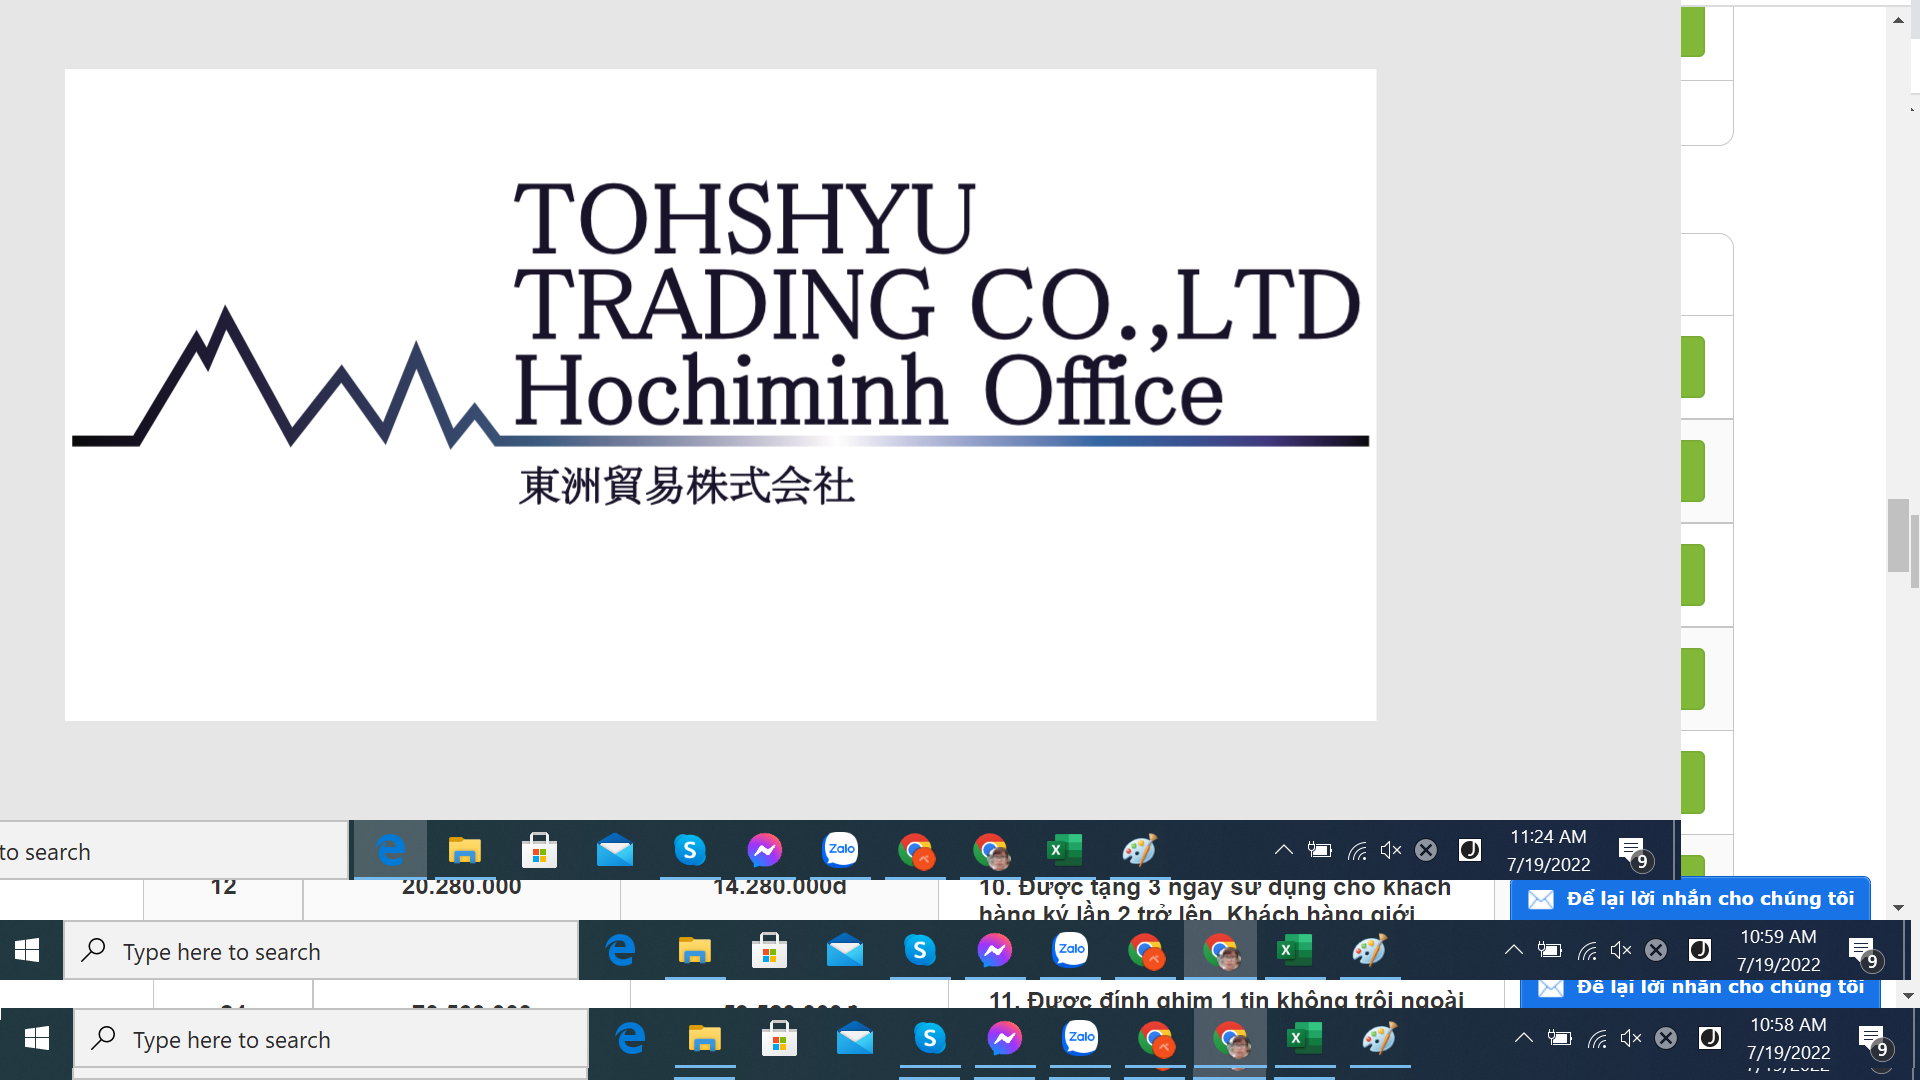Viewport: 1920px width, 1080px height.
Task: Click the 'Type here to search' box beside 10:59 AM taskbar
Action: [x=321, y=952]
